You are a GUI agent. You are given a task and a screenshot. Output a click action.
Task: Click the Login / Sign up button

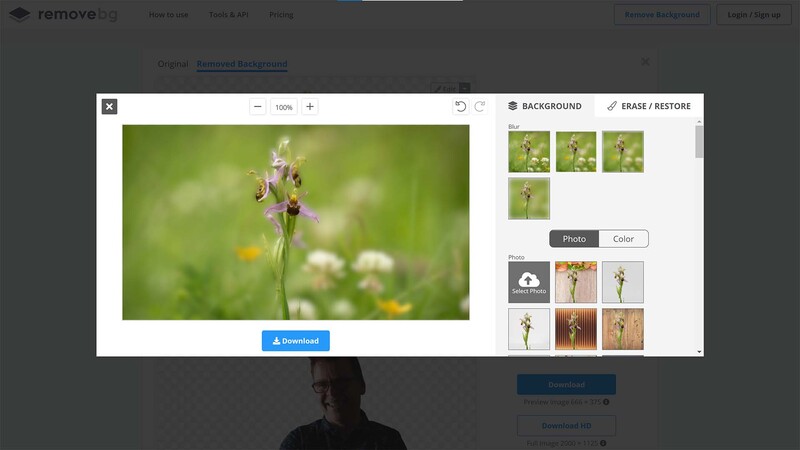tap(754, 15)
